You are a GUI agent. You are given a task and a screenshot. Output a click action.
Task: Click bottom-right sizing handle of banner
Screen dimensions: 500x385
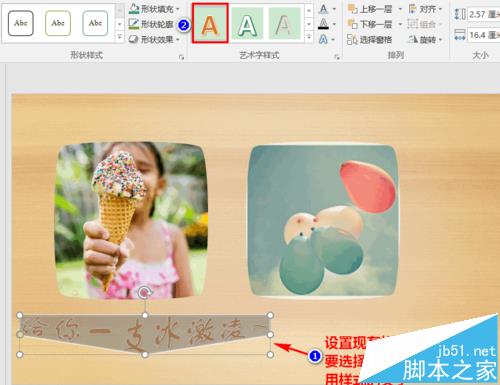(x=270, y=355)
